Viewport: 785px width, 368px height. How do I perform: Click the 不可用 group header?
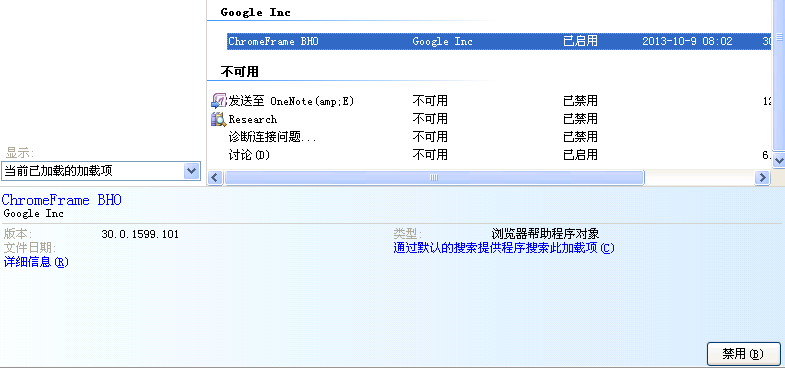click(239, 72)
